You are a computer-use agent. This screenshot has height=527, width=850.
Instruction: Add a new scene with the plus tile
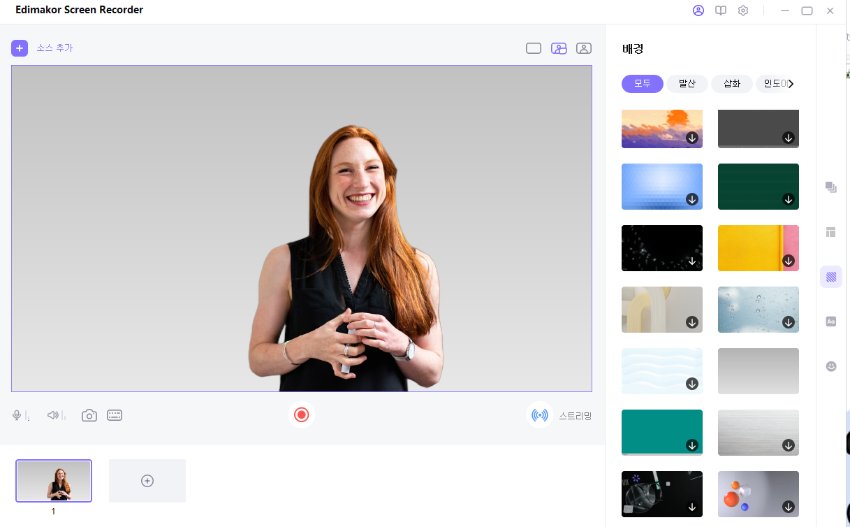(x=147, y=481)
